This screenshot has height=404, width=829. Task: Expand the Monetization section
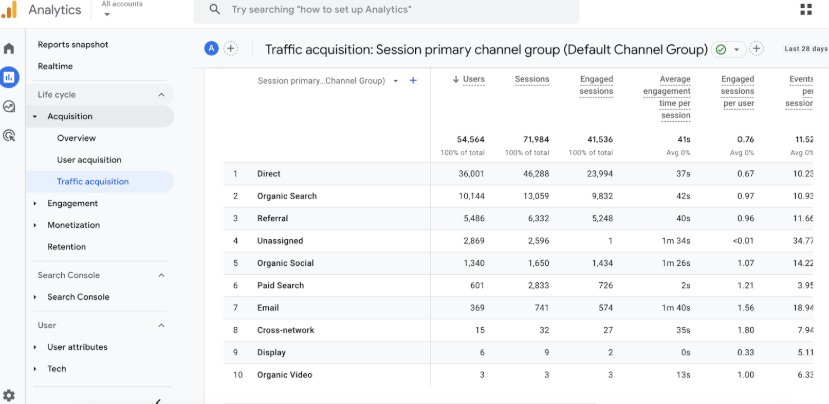tap(35, 225)
